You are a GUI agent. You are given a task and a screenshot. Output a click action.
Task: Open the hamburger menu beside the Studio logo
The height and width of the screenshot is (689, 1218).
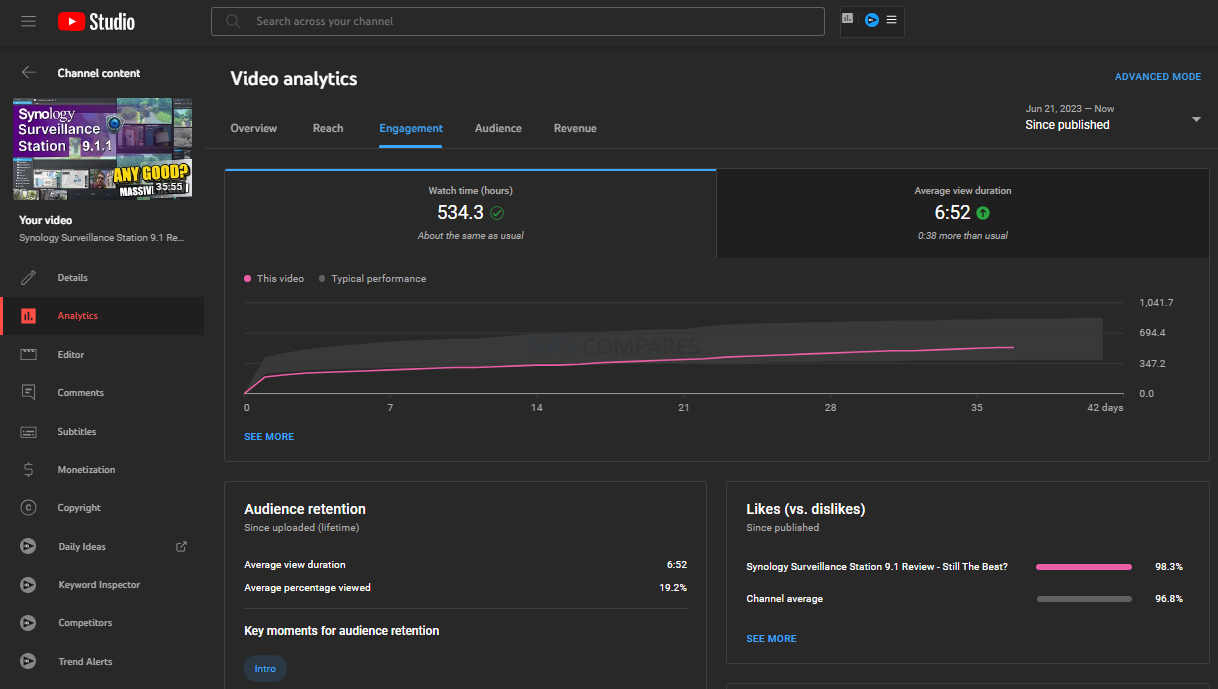coord(28,21)
